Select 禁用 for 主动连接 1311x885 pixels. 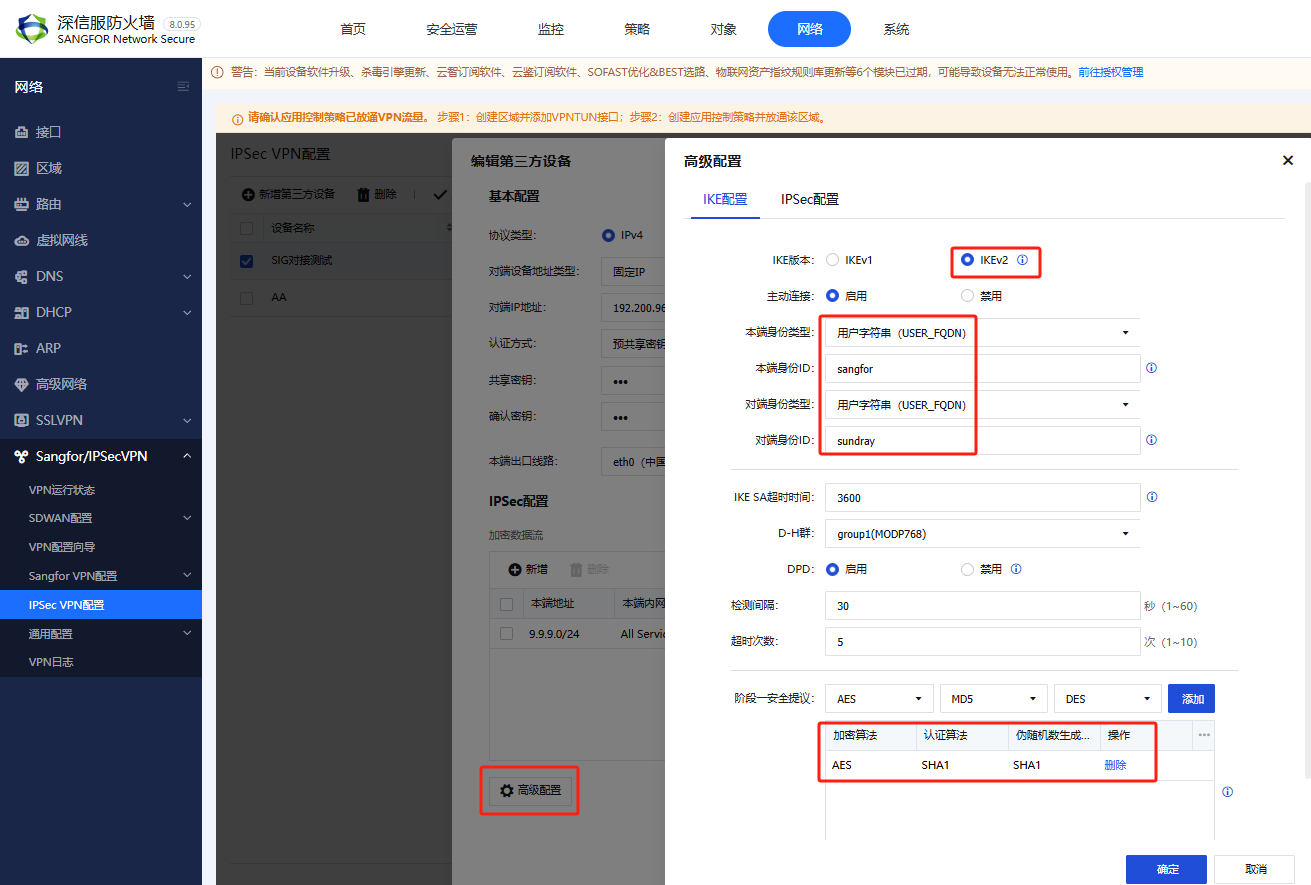967,296
